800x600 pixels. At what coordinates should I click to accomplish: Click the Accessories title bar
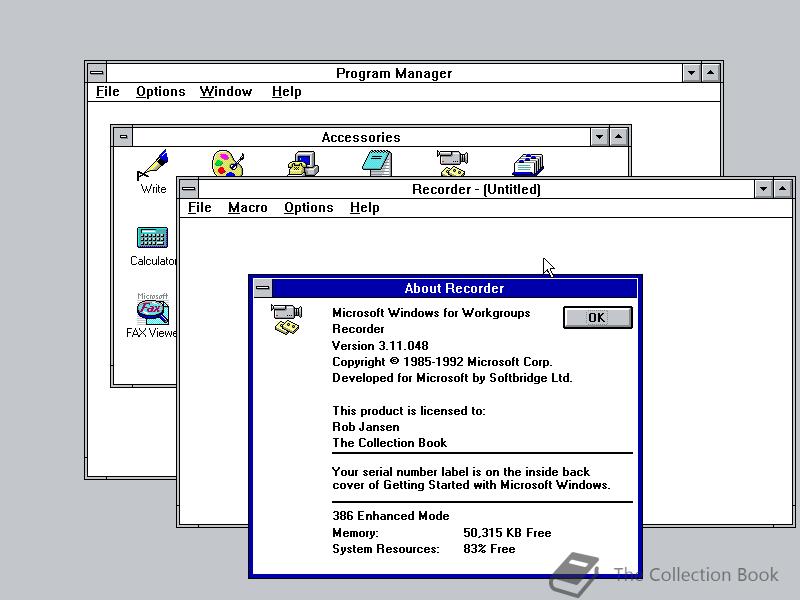coord(361,137)
